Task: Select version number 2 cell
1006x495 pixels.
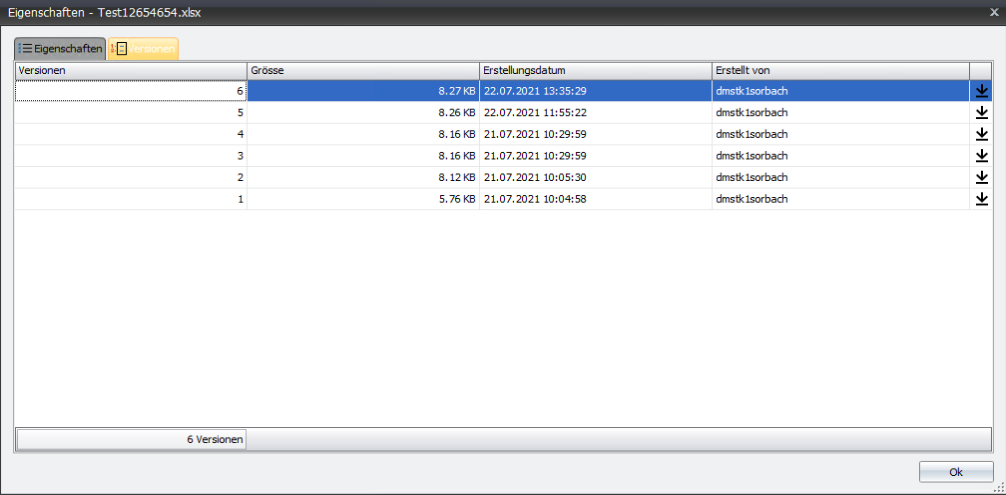Action: tap(131, 178)
